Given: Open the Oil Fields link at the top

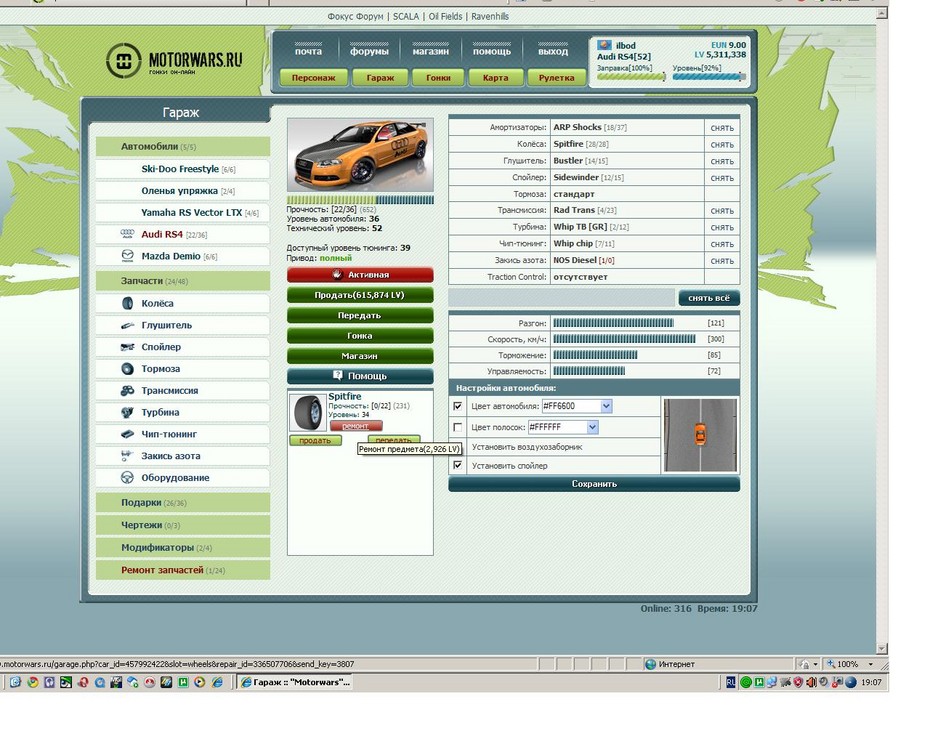Looking at the screenshot, I should [445, 17].
